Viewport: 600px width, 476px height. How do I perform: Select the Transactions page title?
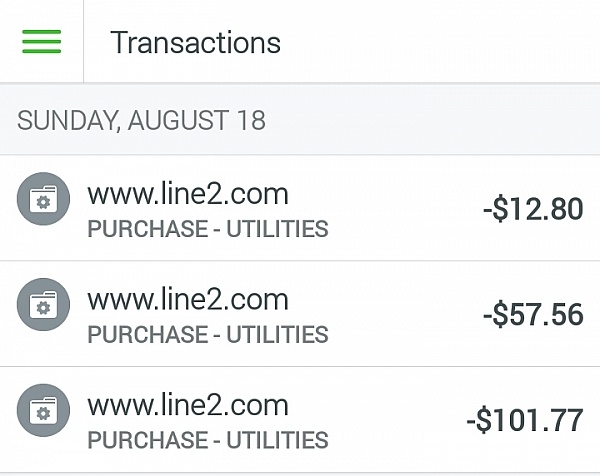(196, 42)
